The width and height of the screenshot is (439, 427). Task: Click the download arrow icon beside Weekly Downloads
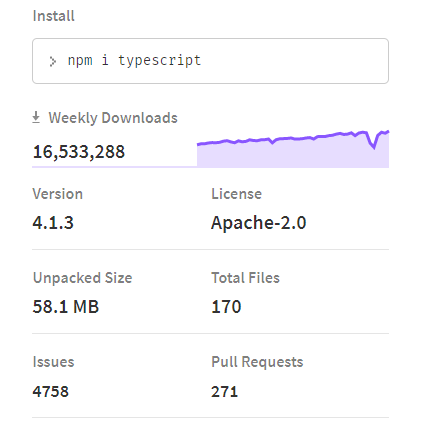point(36,118)
